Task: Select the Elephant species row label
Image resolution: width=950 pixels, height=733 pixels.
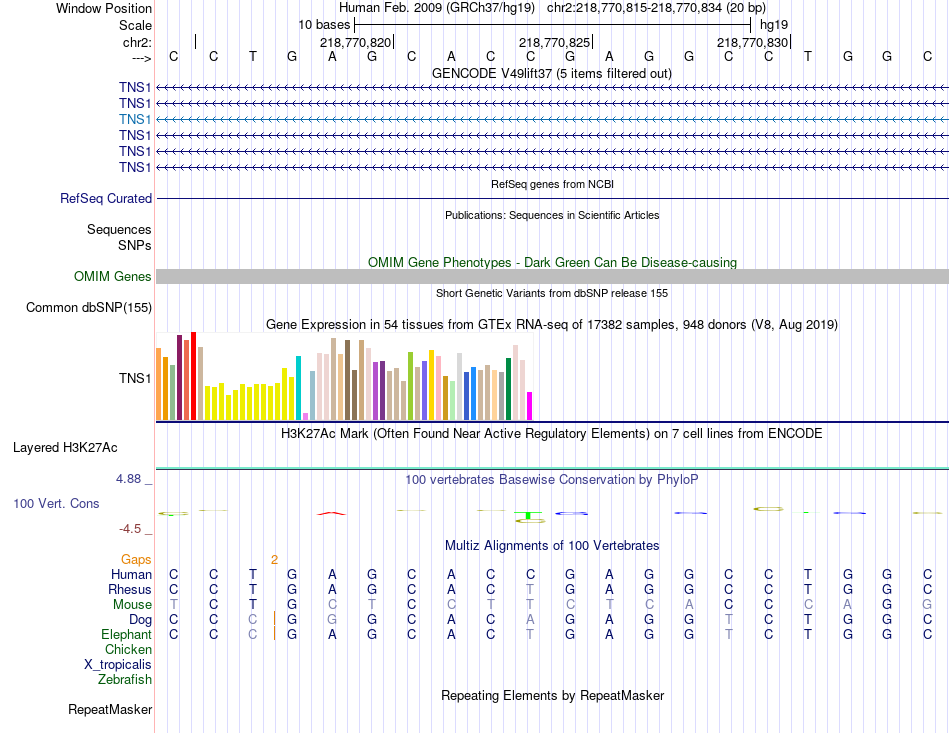Action: (x=126, y=634)
